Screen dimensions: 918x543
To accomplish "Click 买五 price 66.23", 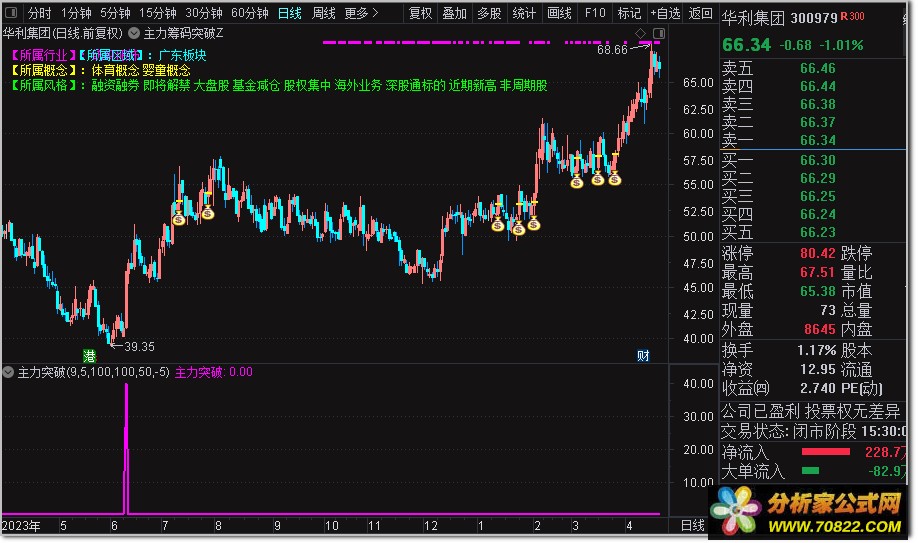I will tap(817, 233).
